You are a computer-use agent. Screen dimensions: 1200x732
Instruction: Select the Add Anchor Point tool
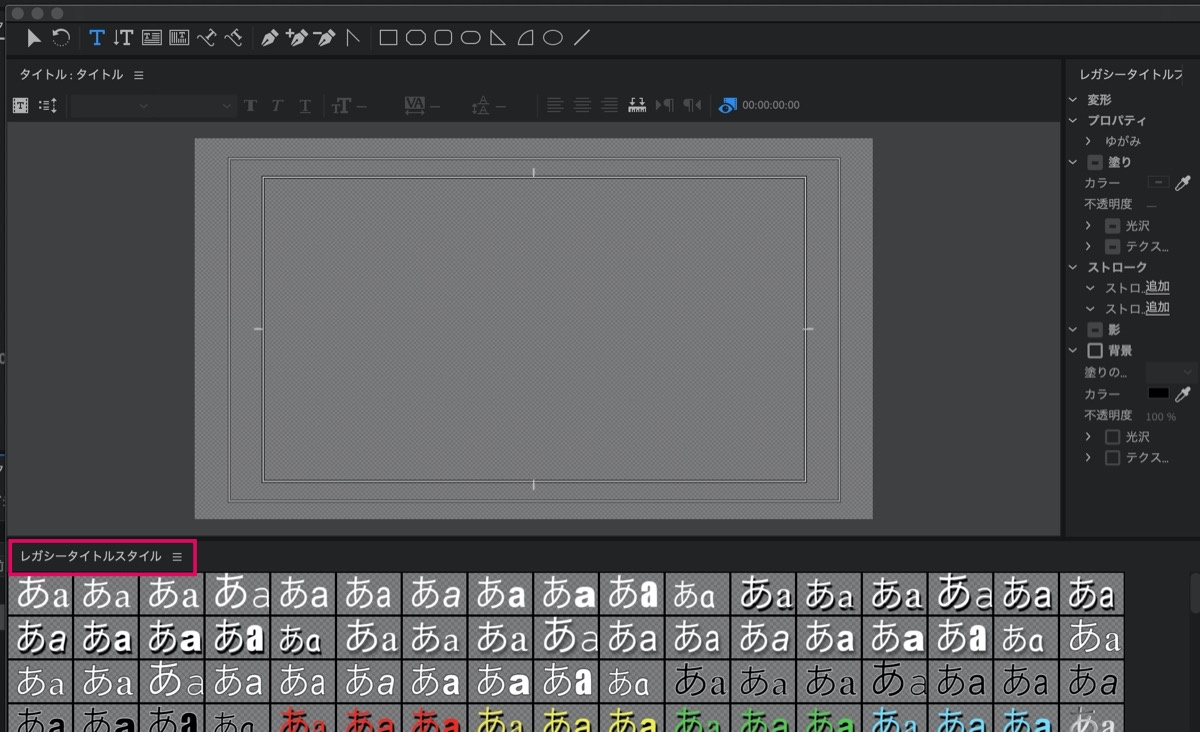click(x=296, y=38)
